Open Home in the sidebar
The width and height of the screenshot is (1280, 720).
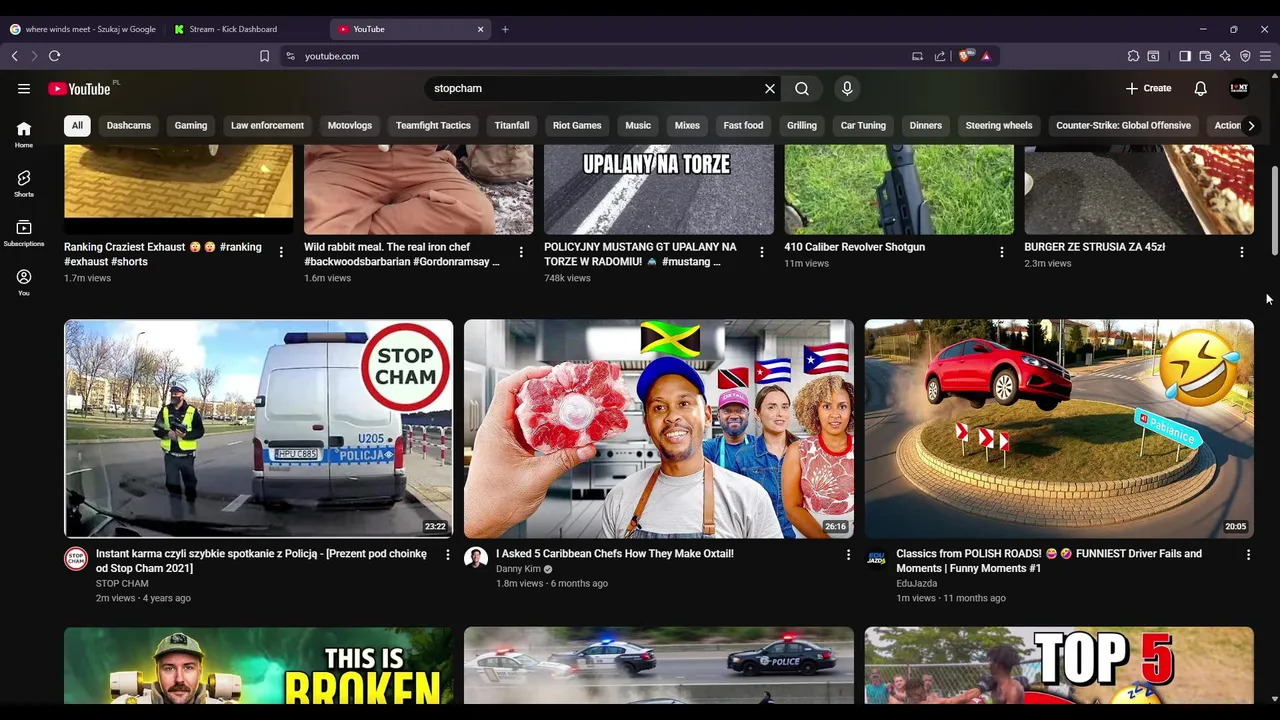click(x=24, y=134)
